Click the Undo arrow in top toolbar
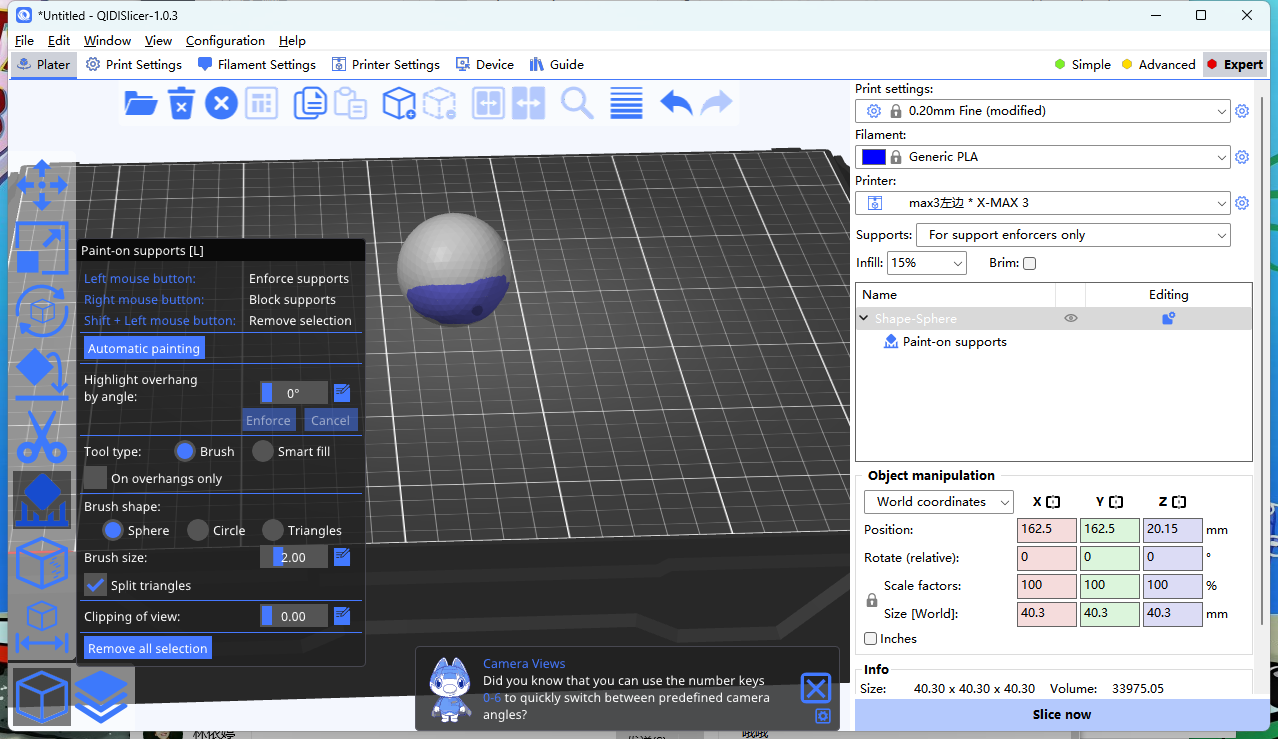 (676, 103)
